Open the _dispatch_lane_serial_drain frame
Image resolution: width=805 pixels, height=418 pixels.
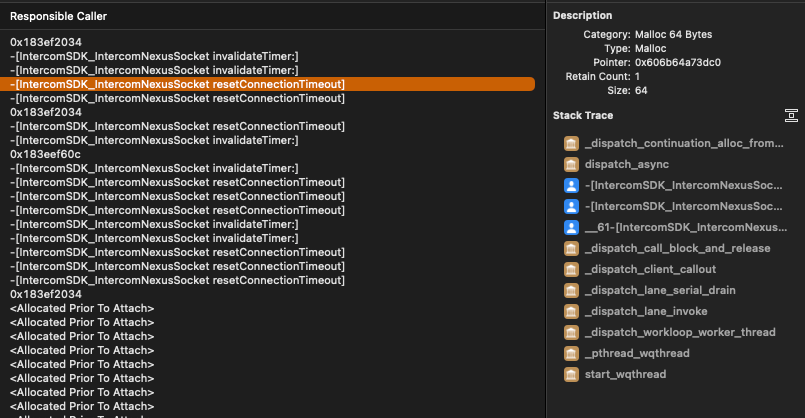tap(660, 291)
